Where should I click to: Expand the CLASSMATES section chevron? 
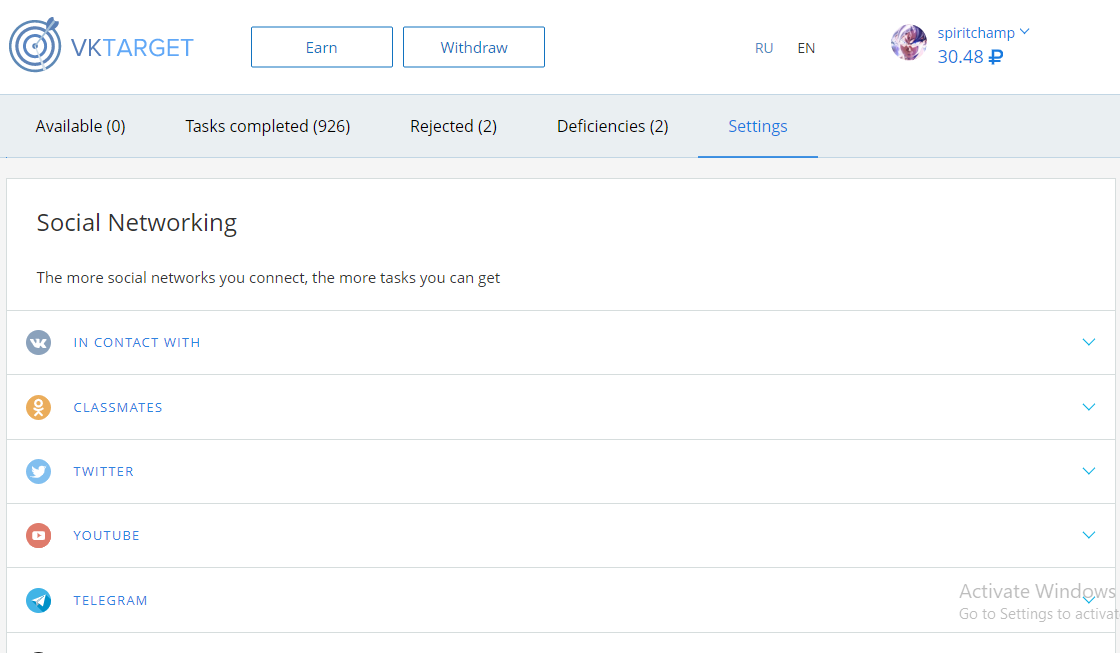click(1089, 407)
